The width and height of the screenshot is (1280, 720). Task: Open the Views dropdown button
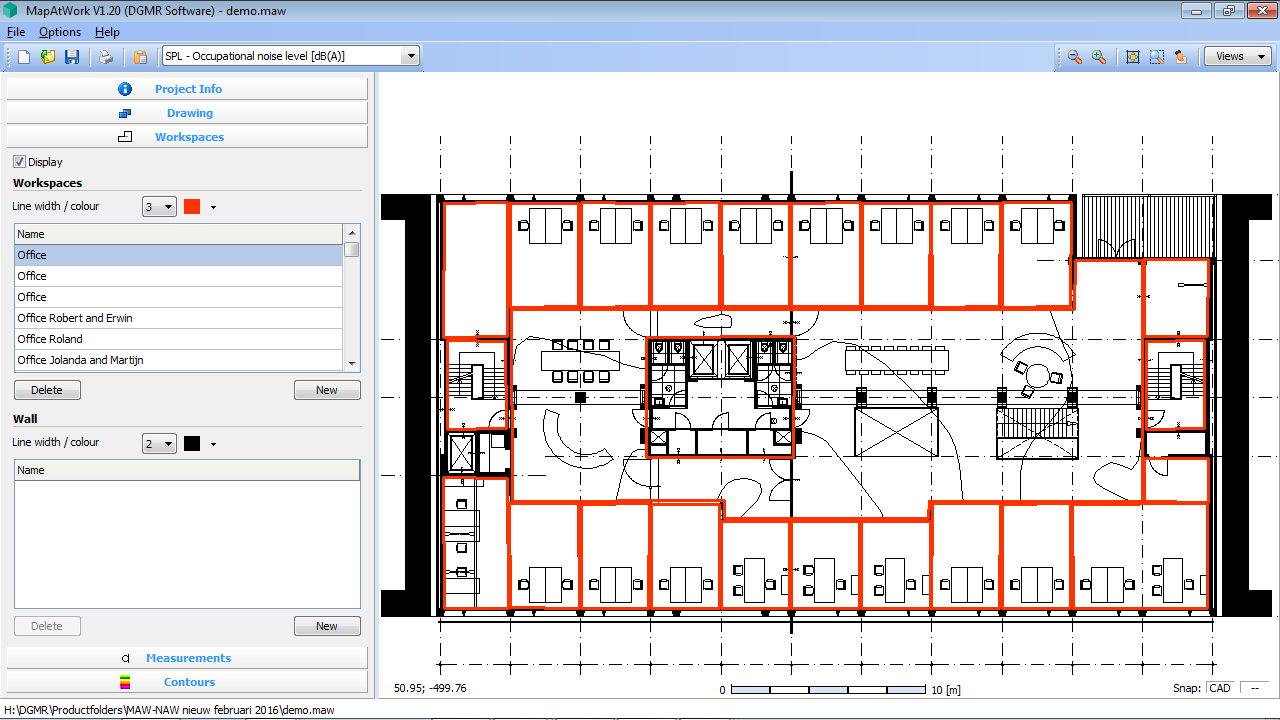pos(1237,56)
